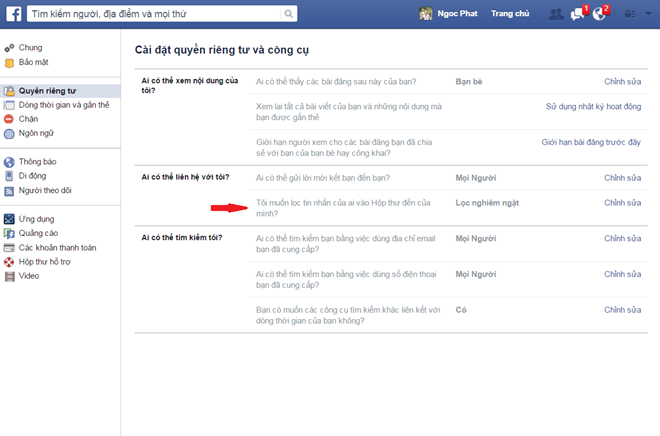Click Giới hạn bài đăng trước đây link

[x=591, y=142]
